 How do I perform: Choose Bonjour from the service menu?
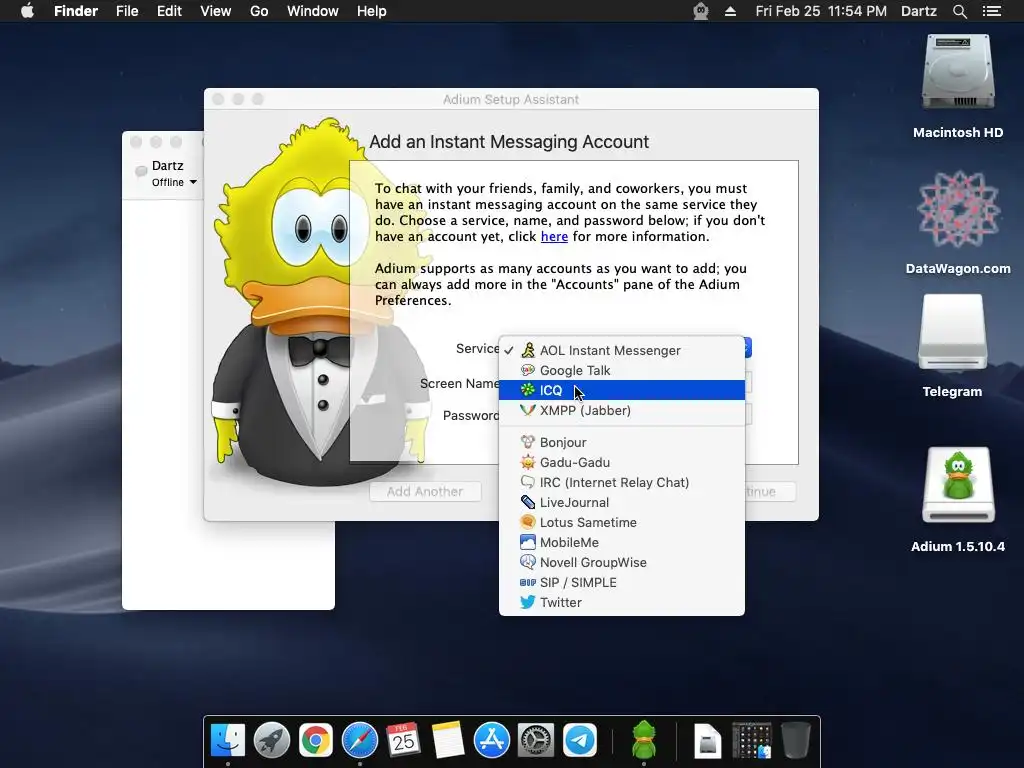[621, 442]
